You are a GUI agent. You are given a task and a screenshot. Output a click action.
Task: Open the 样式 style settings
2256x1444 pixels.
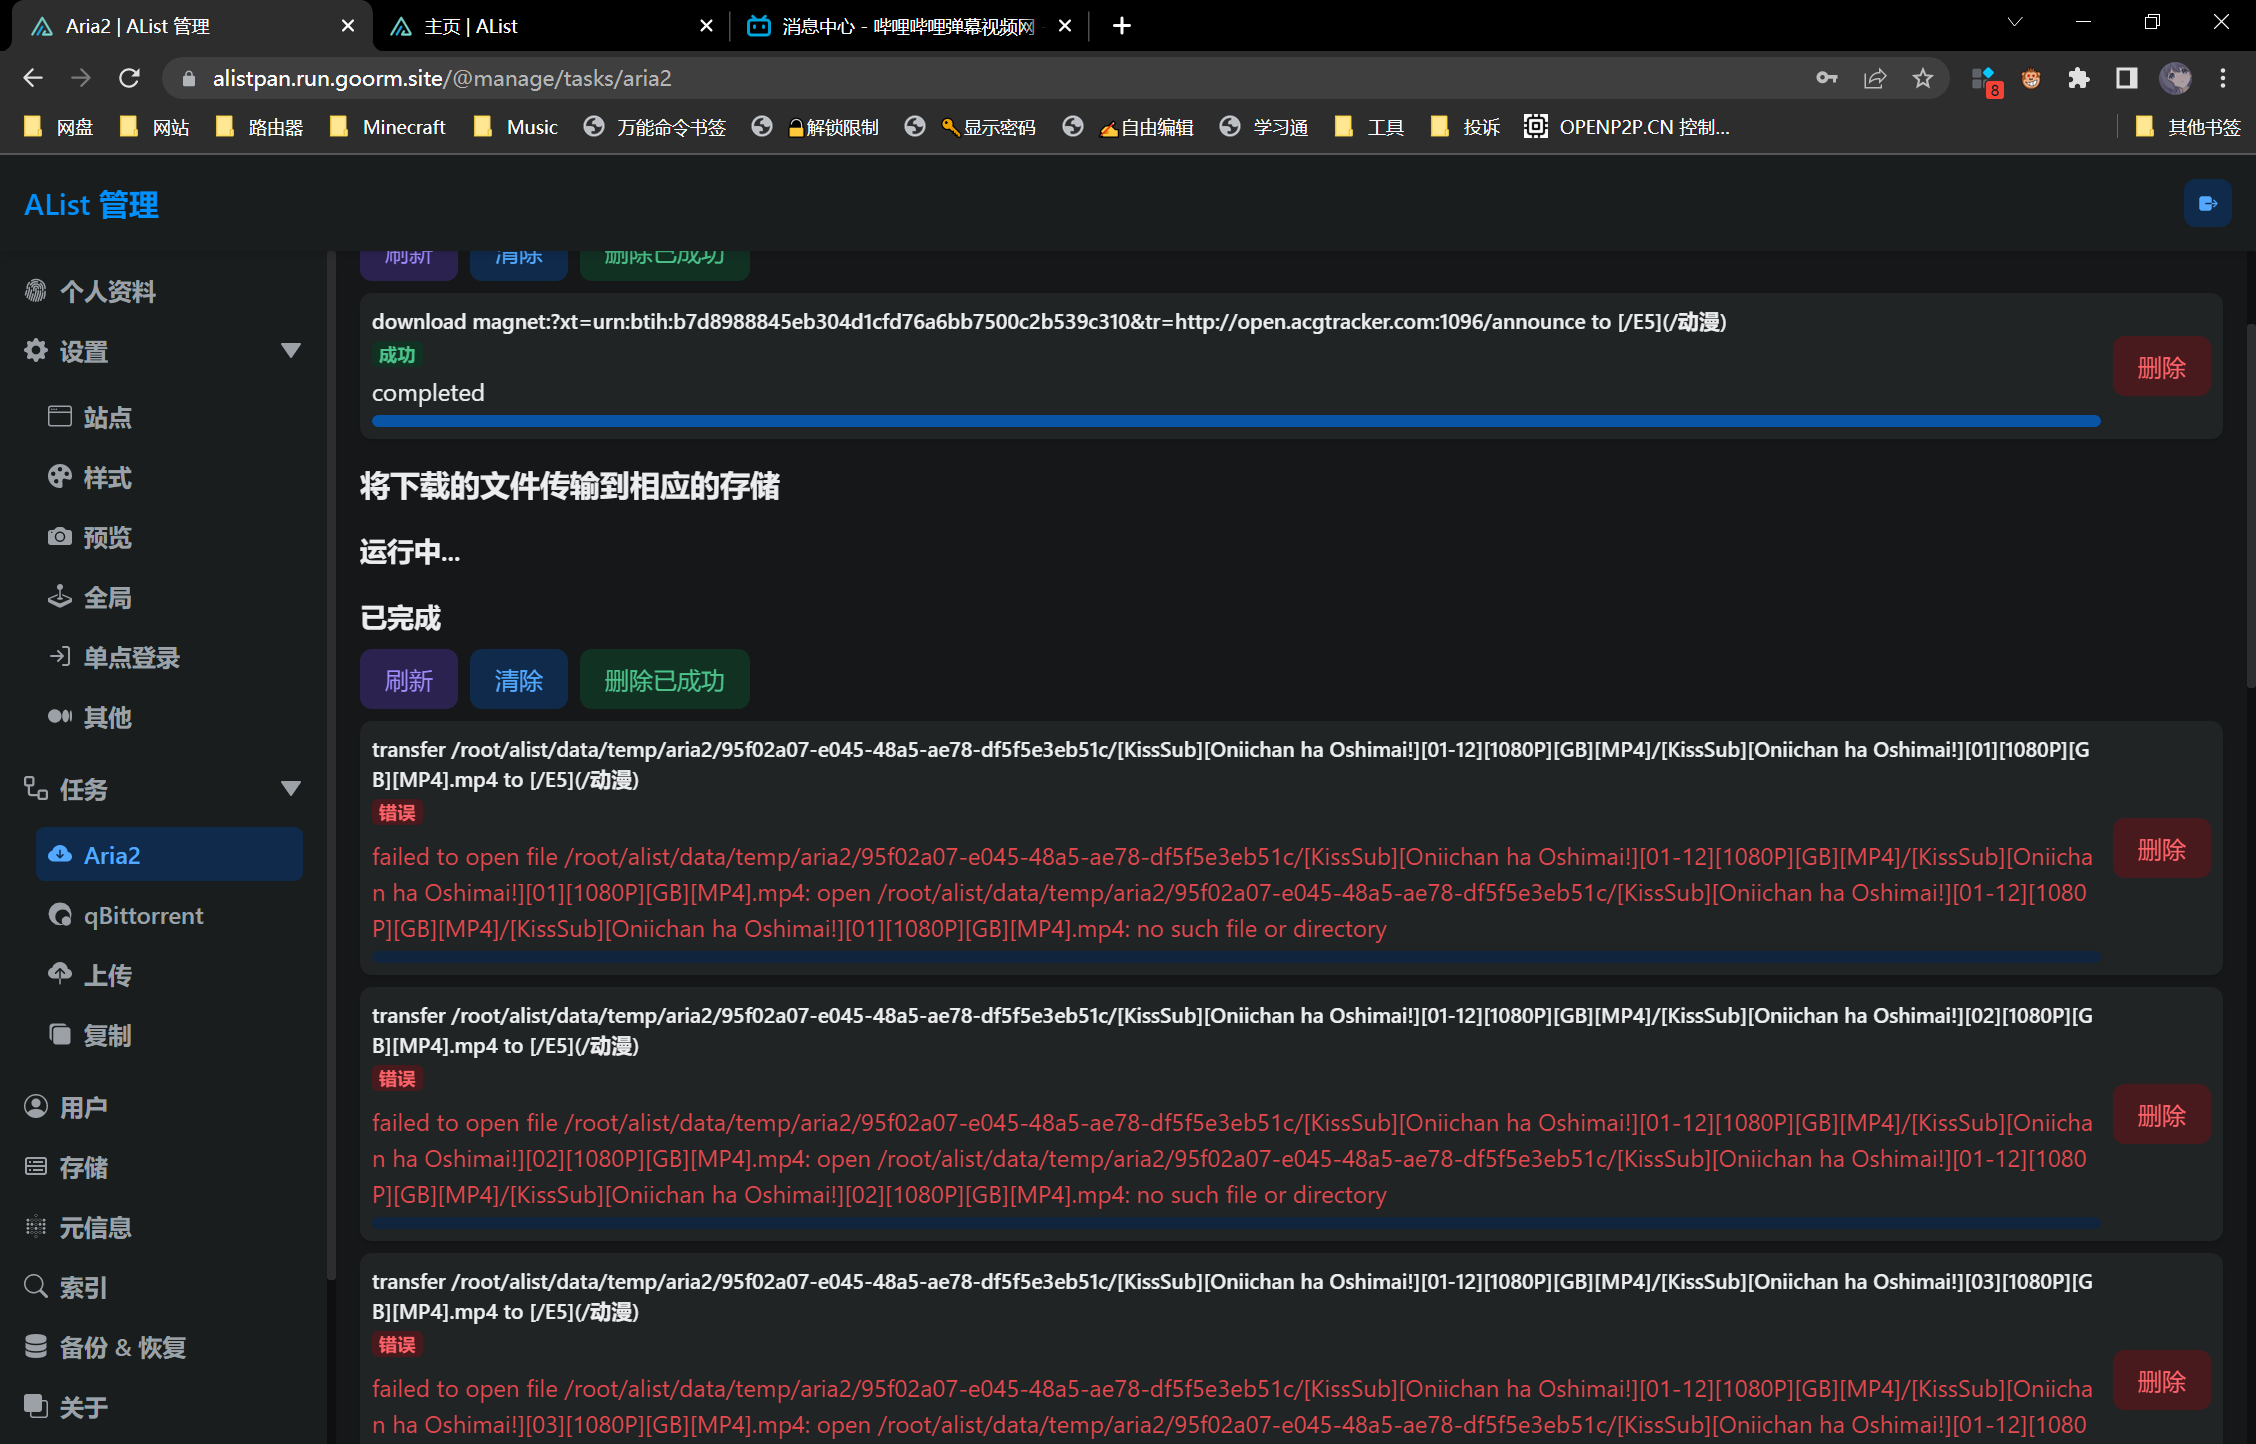(107, 477)
